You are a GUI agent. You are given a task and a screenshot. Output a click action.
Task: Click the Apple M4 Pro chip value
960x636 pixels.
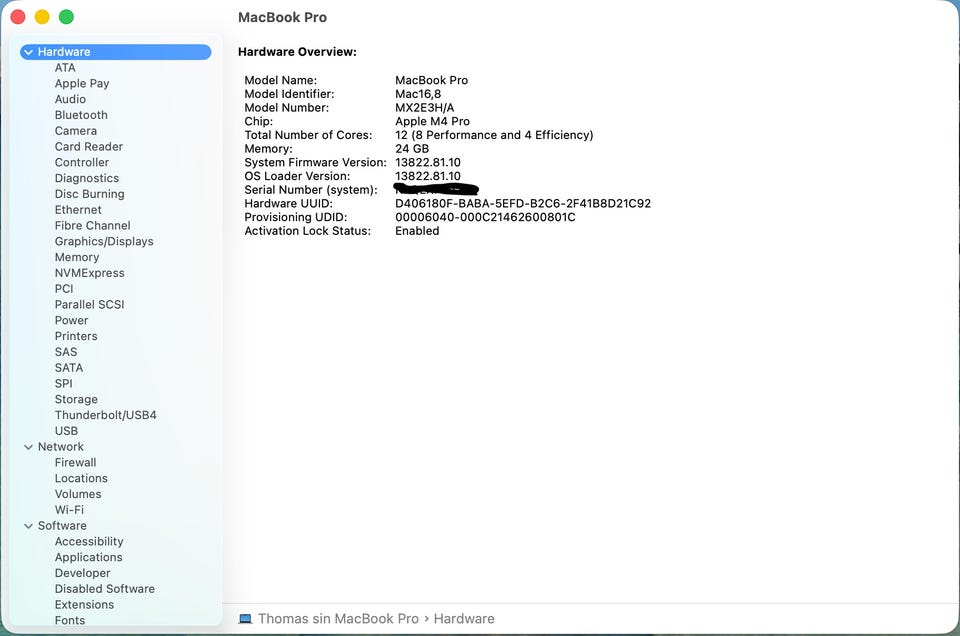click(x=432, y=122)
